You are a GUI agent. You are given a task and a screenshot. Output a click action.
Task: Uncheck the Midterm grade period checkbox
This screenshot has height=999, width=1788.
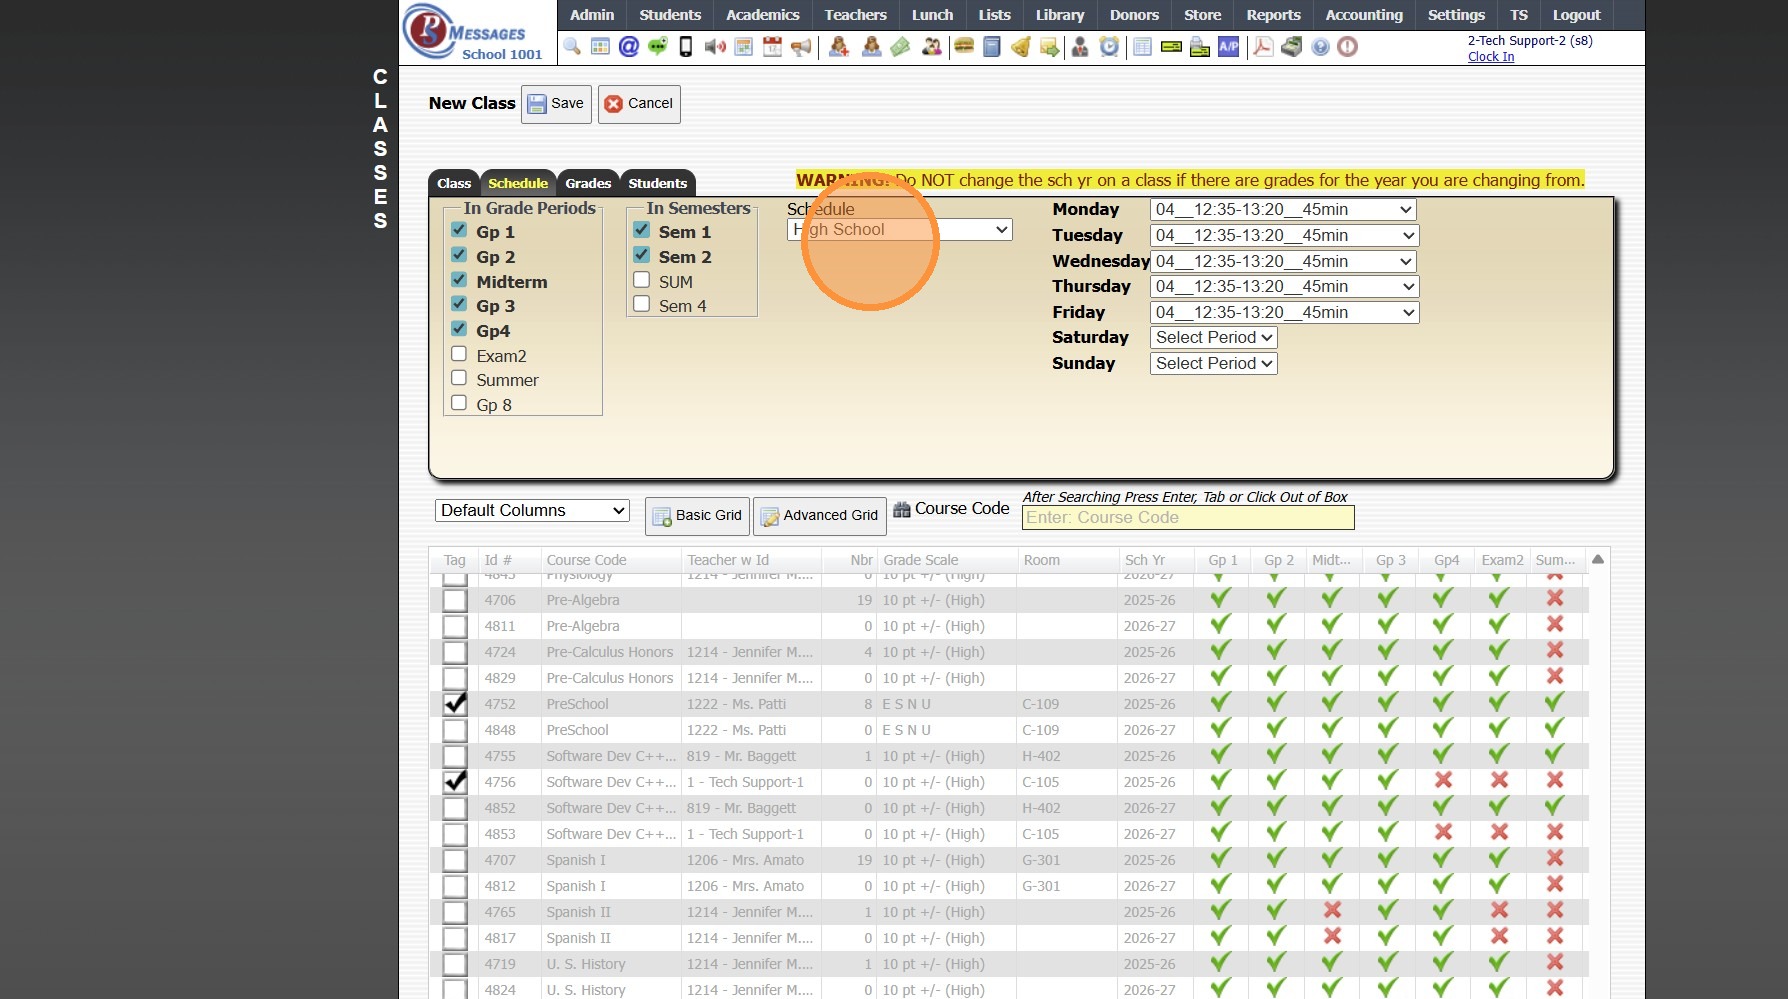(x=459, y=280)
